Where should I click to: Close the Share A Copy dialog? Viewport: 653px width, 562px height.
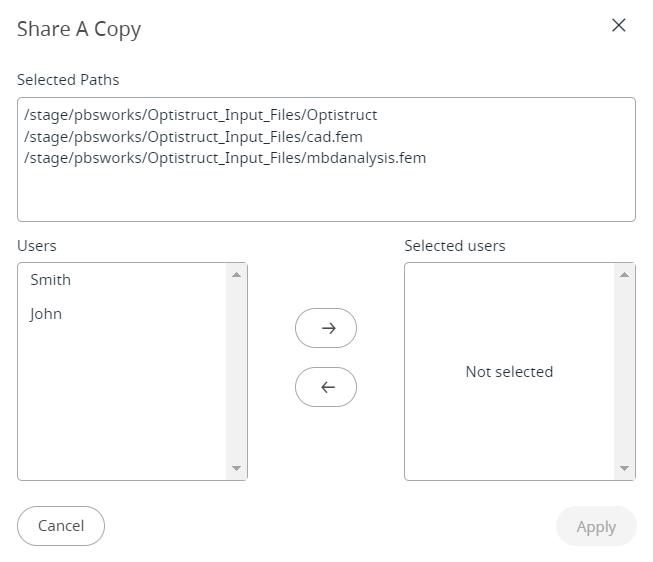click(619, 26)
